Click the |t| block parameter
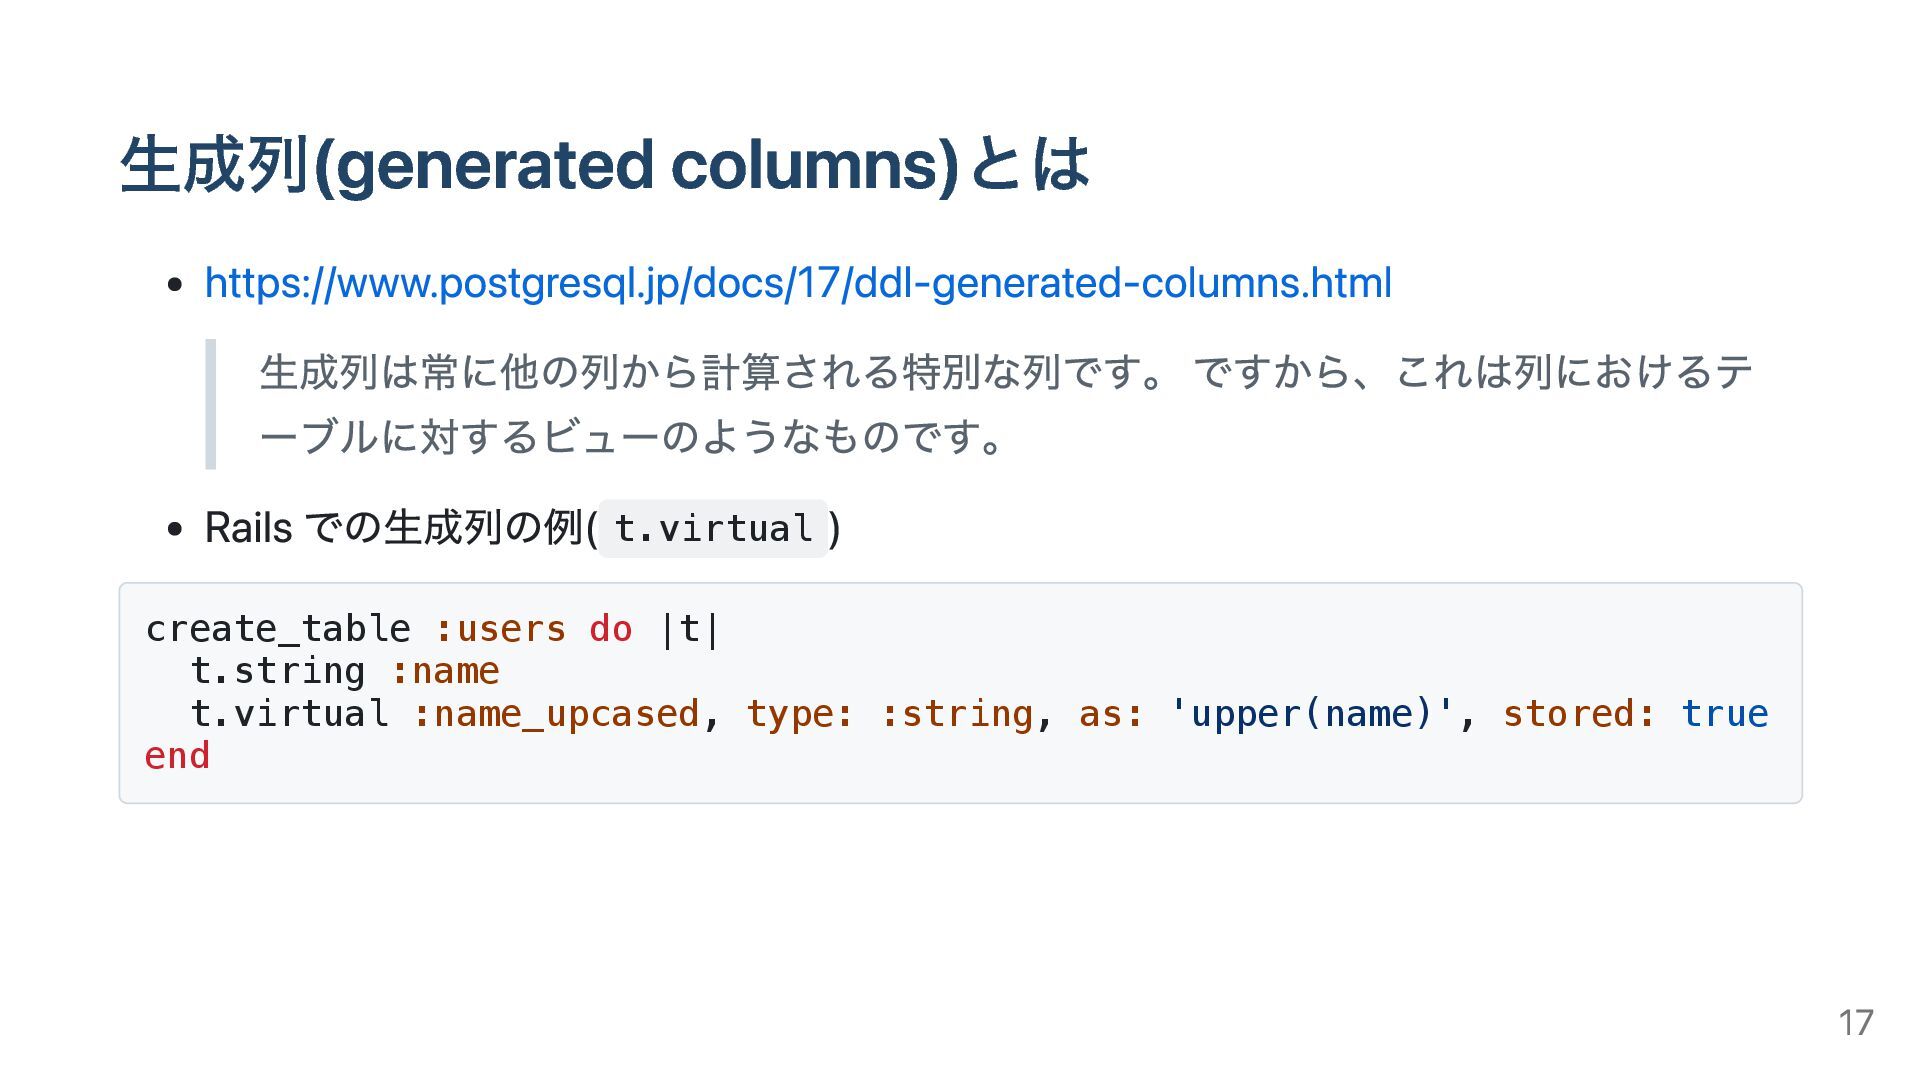Image resolution: width=1920 pixels, height=1080 pixels. coord(689,629)
